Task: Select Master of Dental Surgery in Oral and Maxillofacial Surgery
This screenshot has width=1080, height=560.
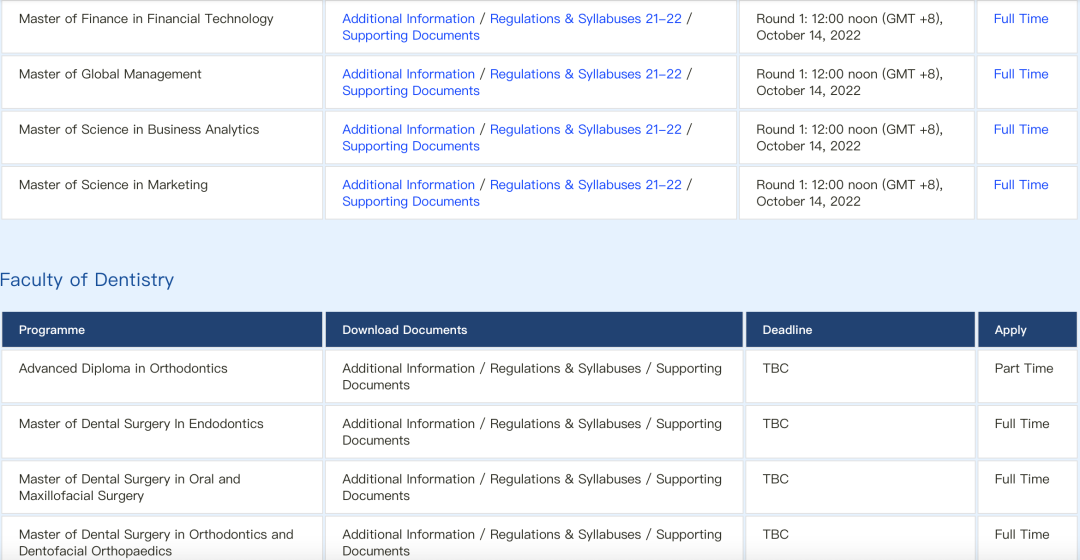Action: click(x=129, y=487)
